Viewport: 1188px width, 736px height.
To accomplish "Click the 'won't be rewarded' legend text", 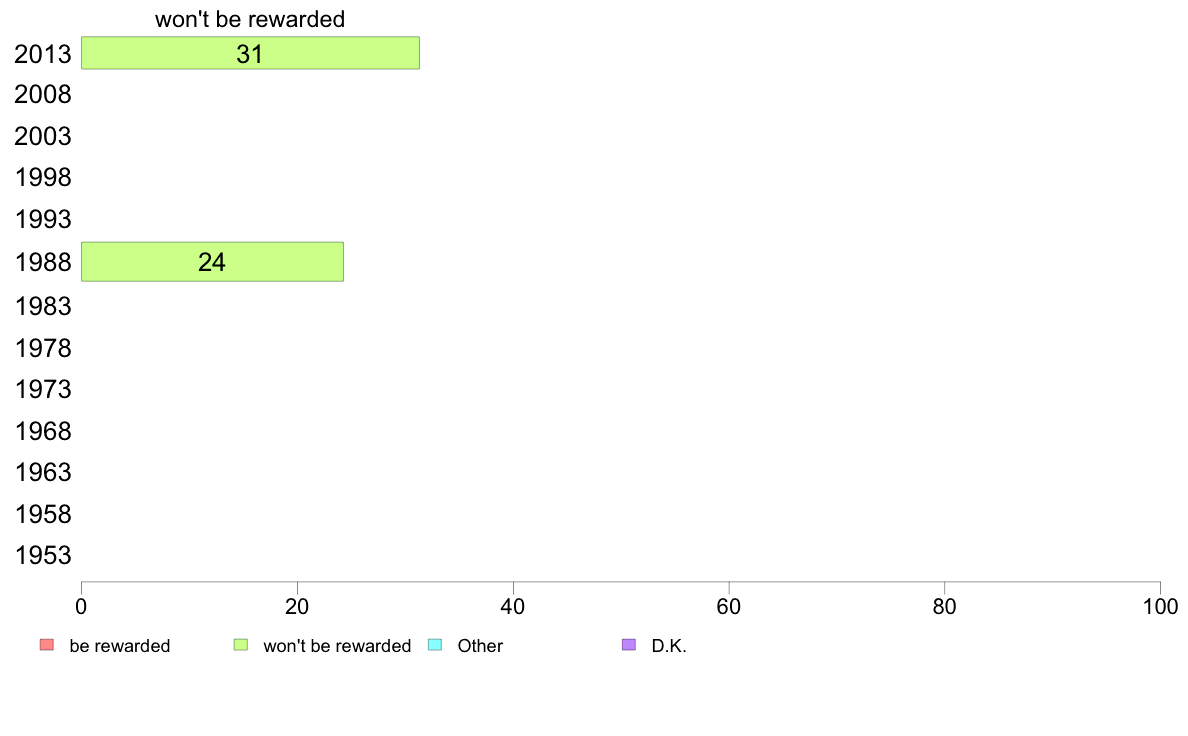I will [x=337, y=646].
